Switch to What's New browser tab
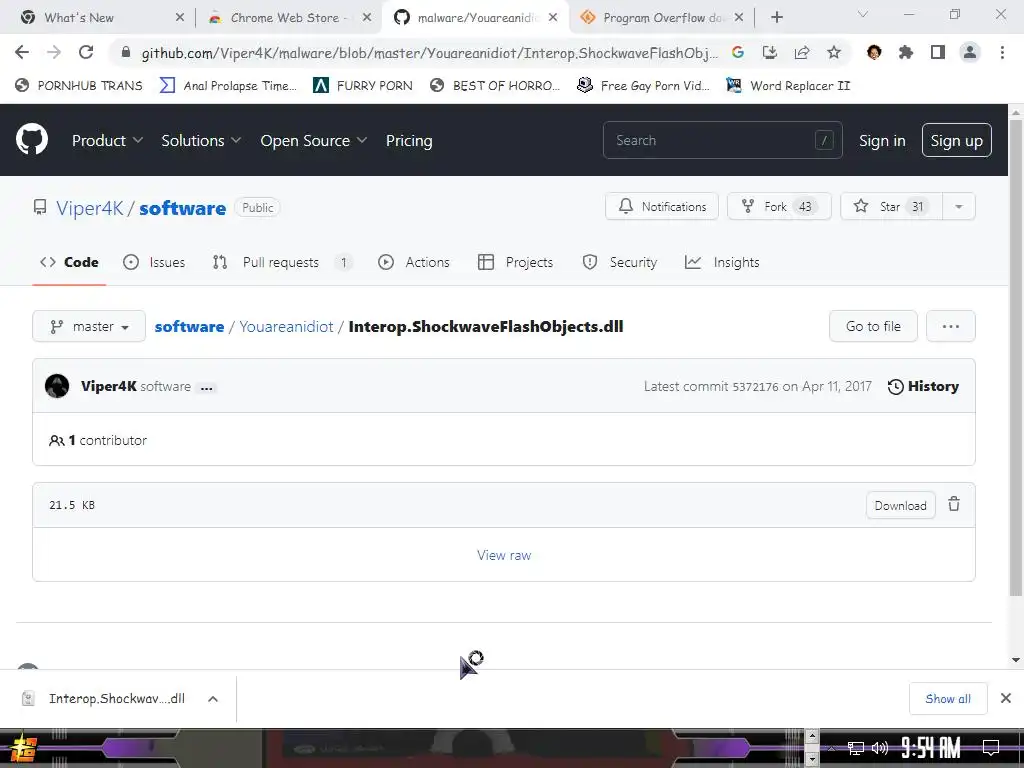Screen dimensions: 1024x768 [x=98, y=17]
